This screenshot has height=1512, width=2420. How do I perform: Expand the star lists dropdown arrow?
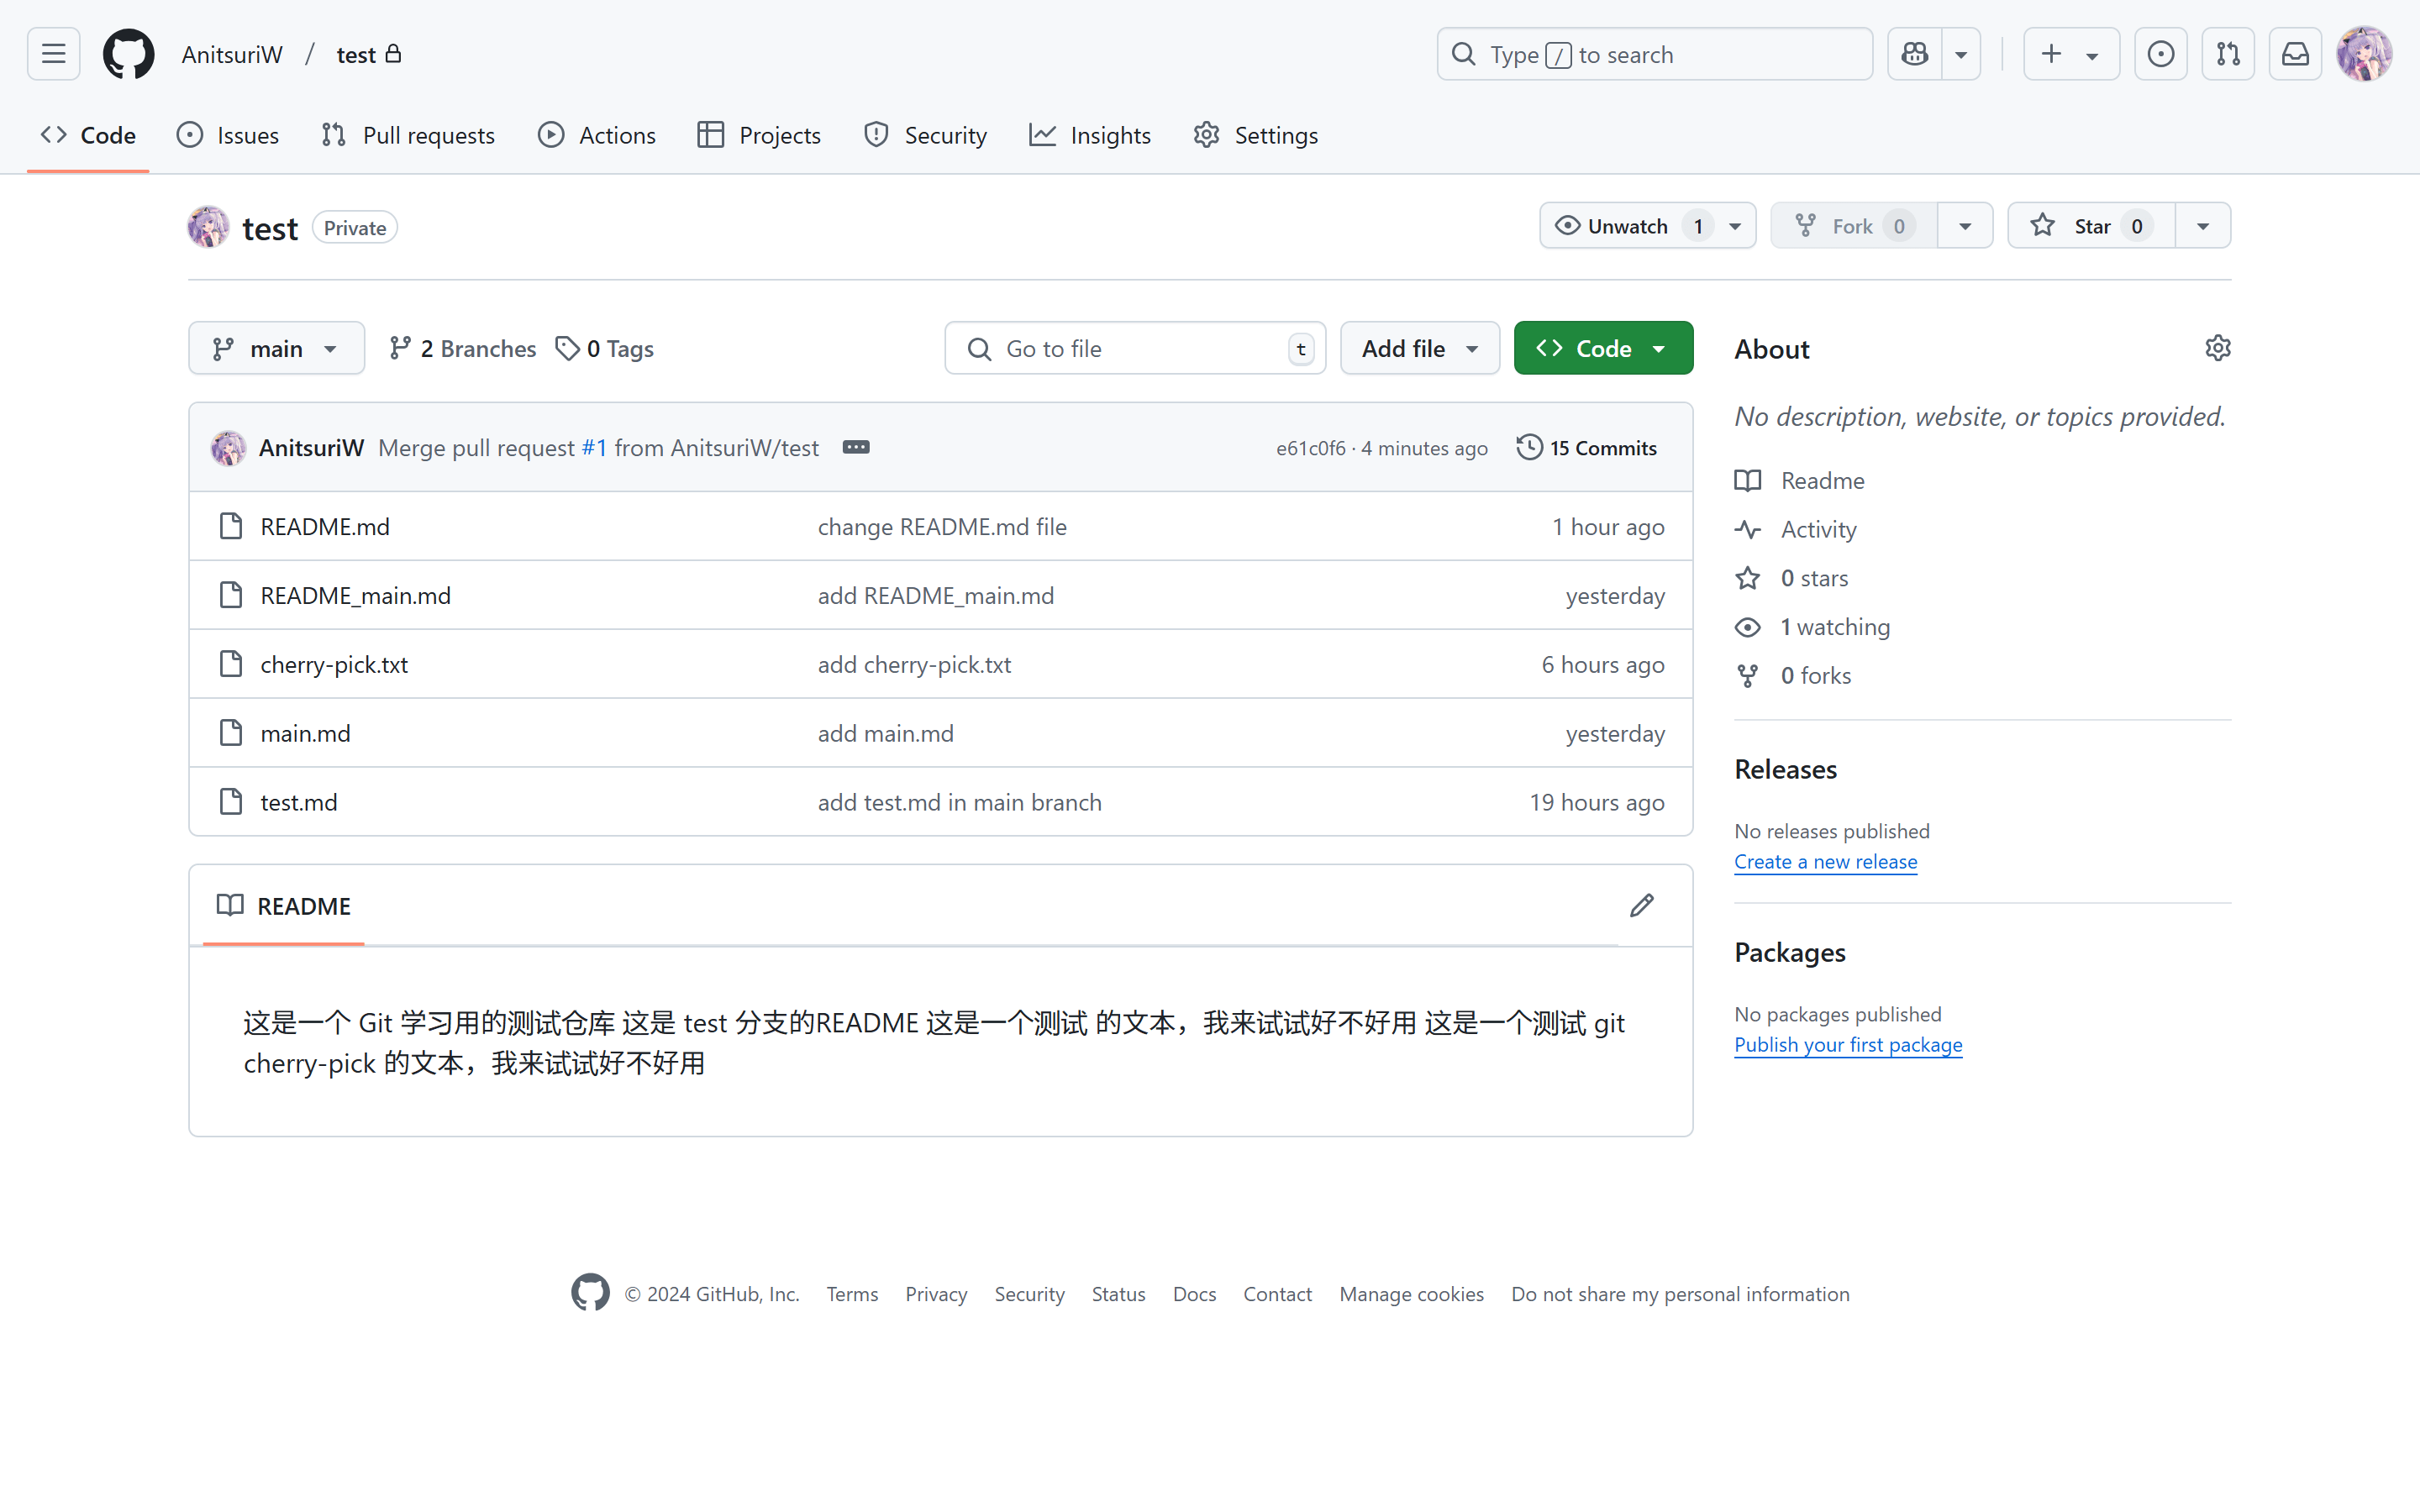tap(2203, 226)
